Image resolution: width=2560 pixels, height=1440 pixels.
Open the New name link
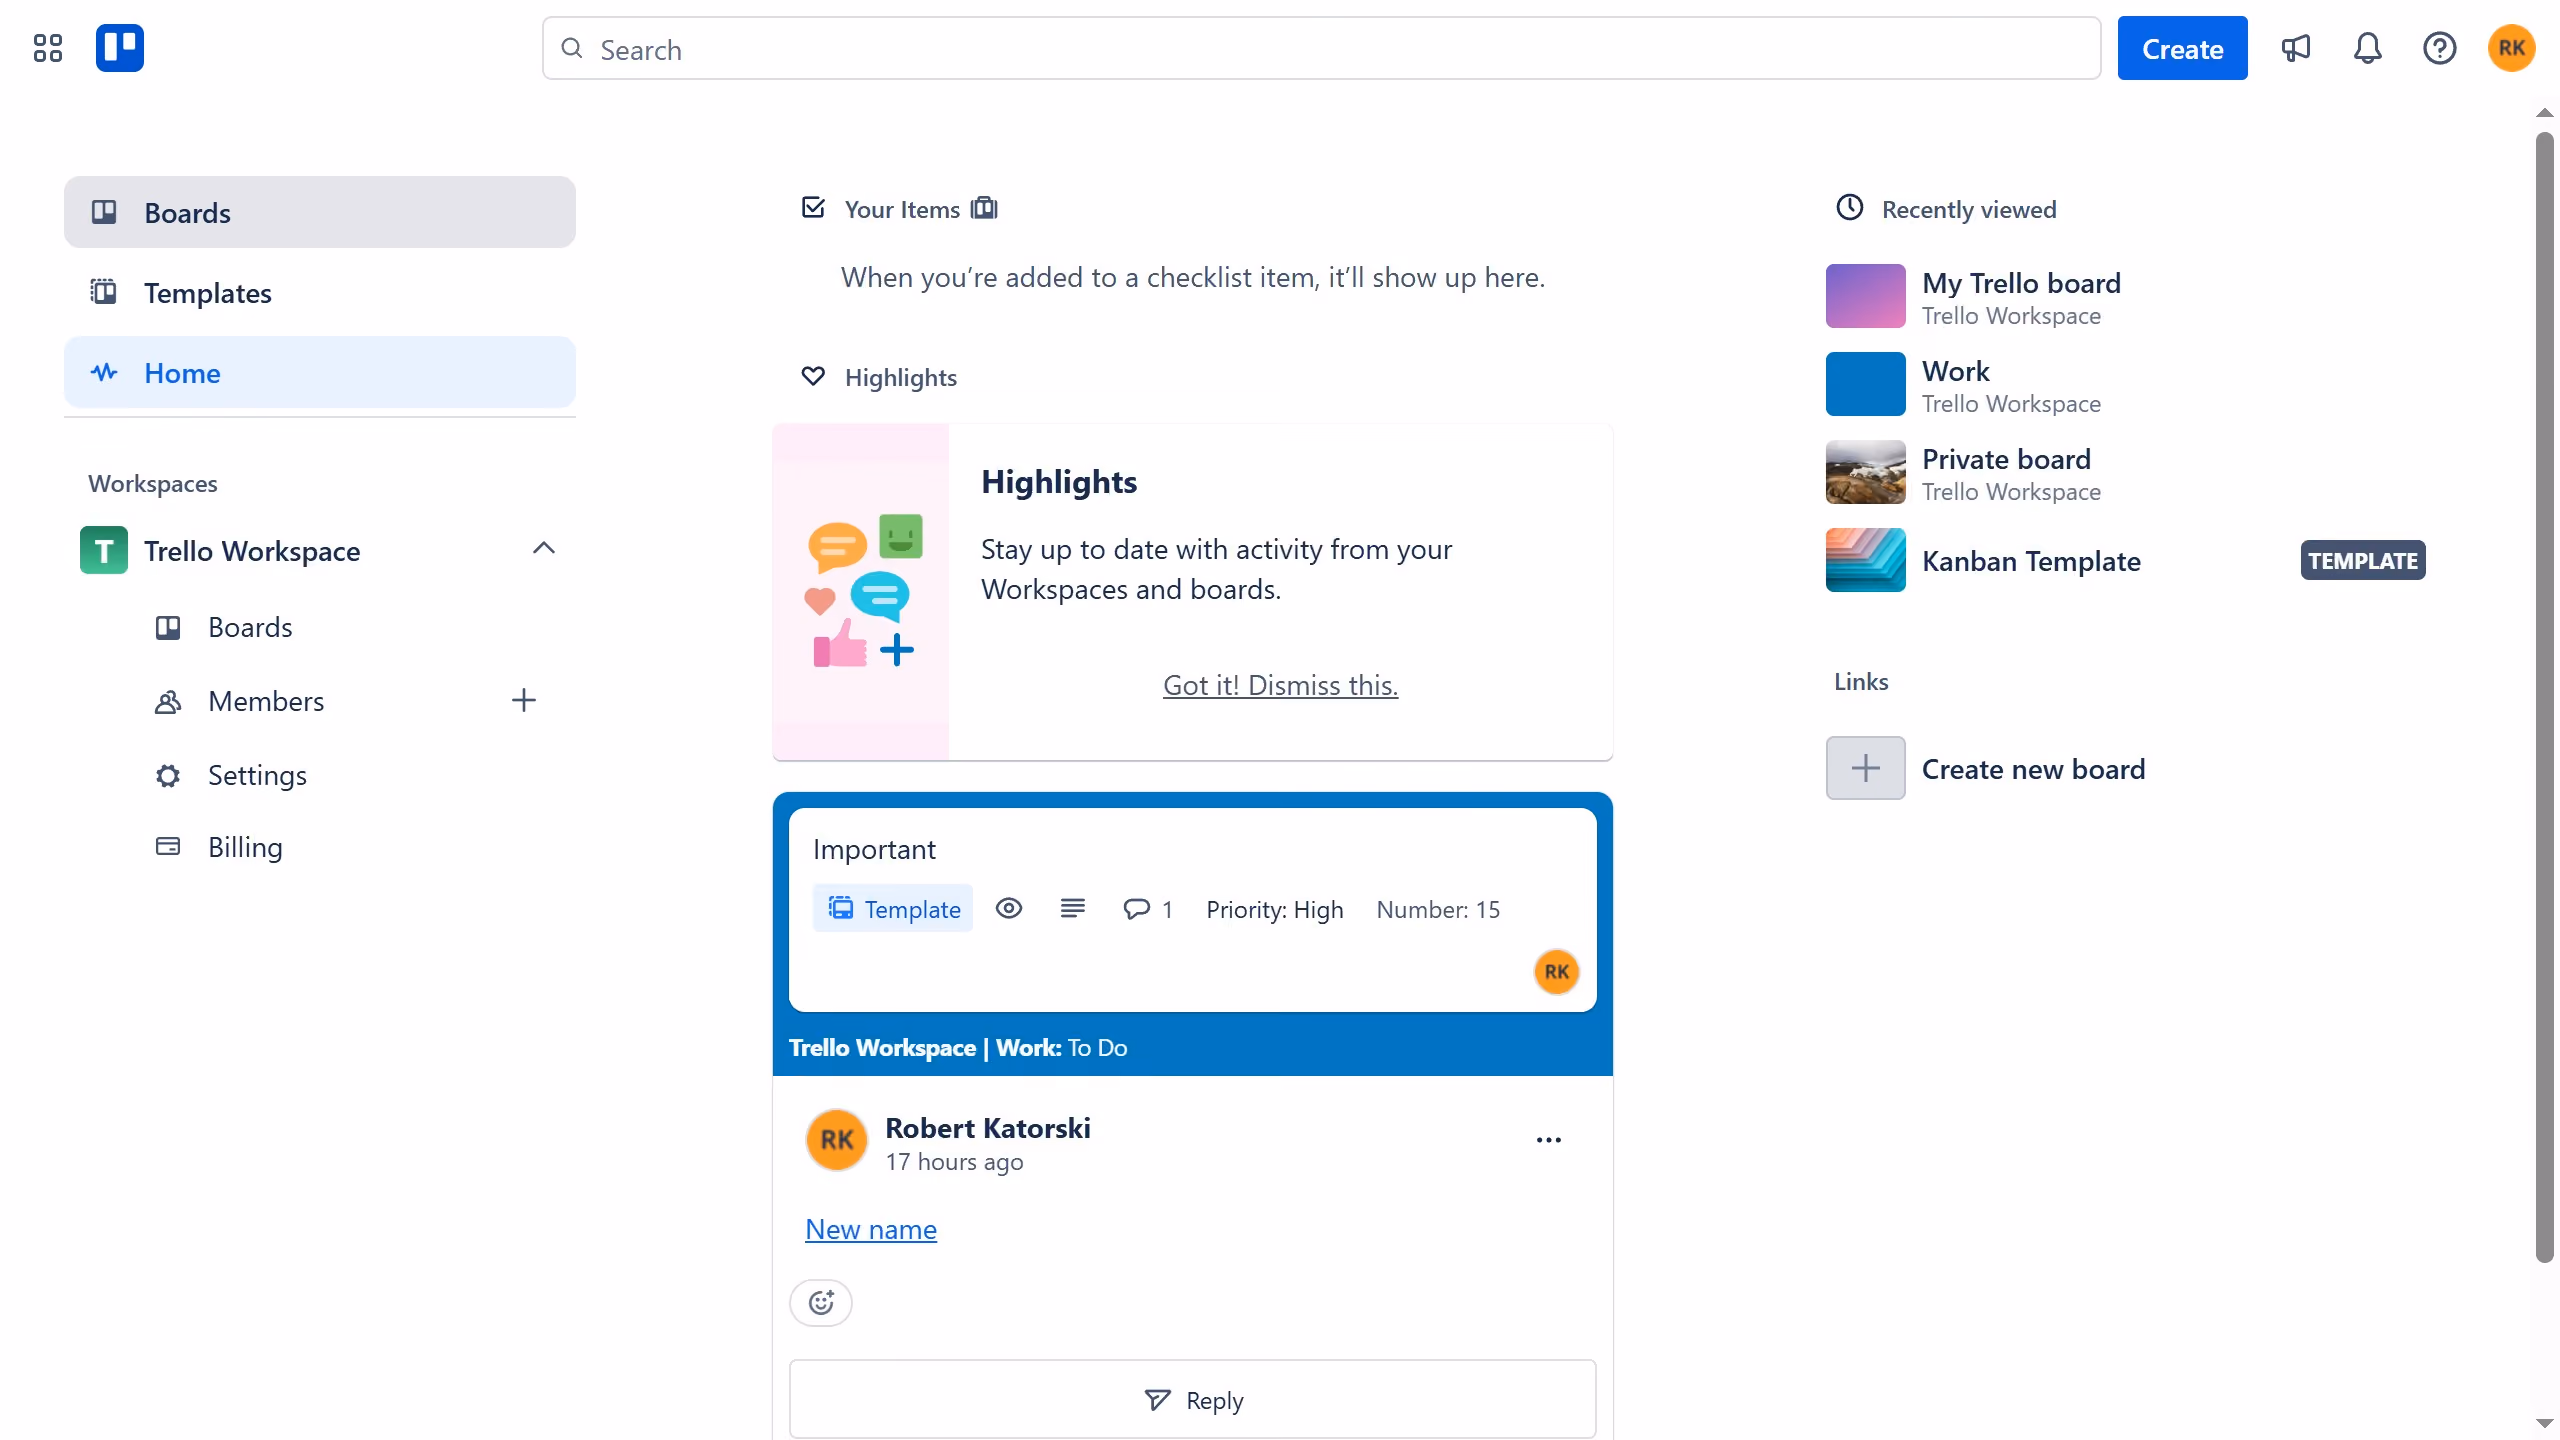click(871, 1229)
